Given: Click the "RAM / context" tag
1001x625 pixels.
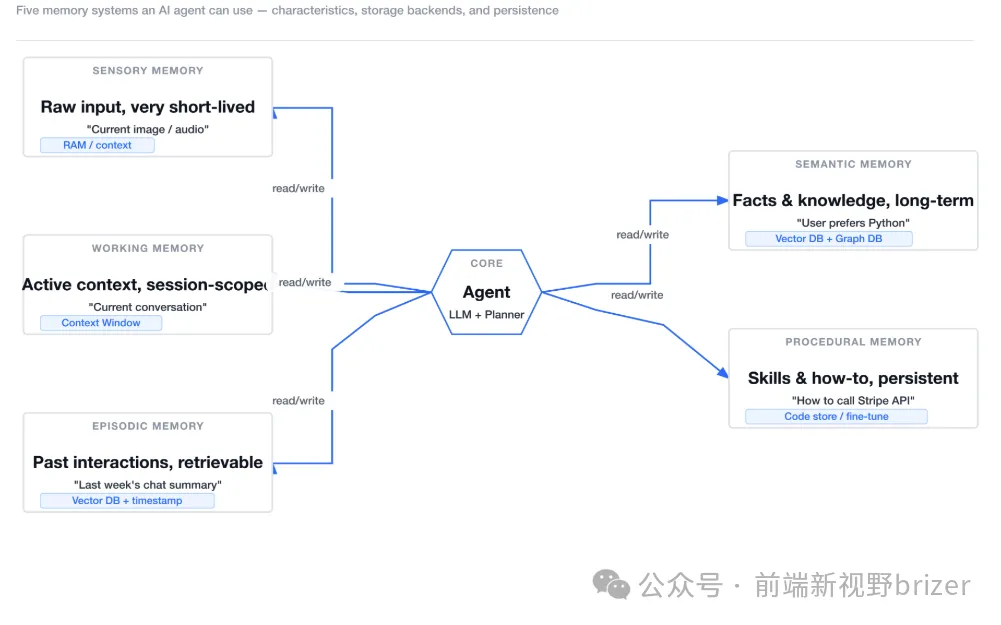Looking at the screenshot, I should [97, 145].
